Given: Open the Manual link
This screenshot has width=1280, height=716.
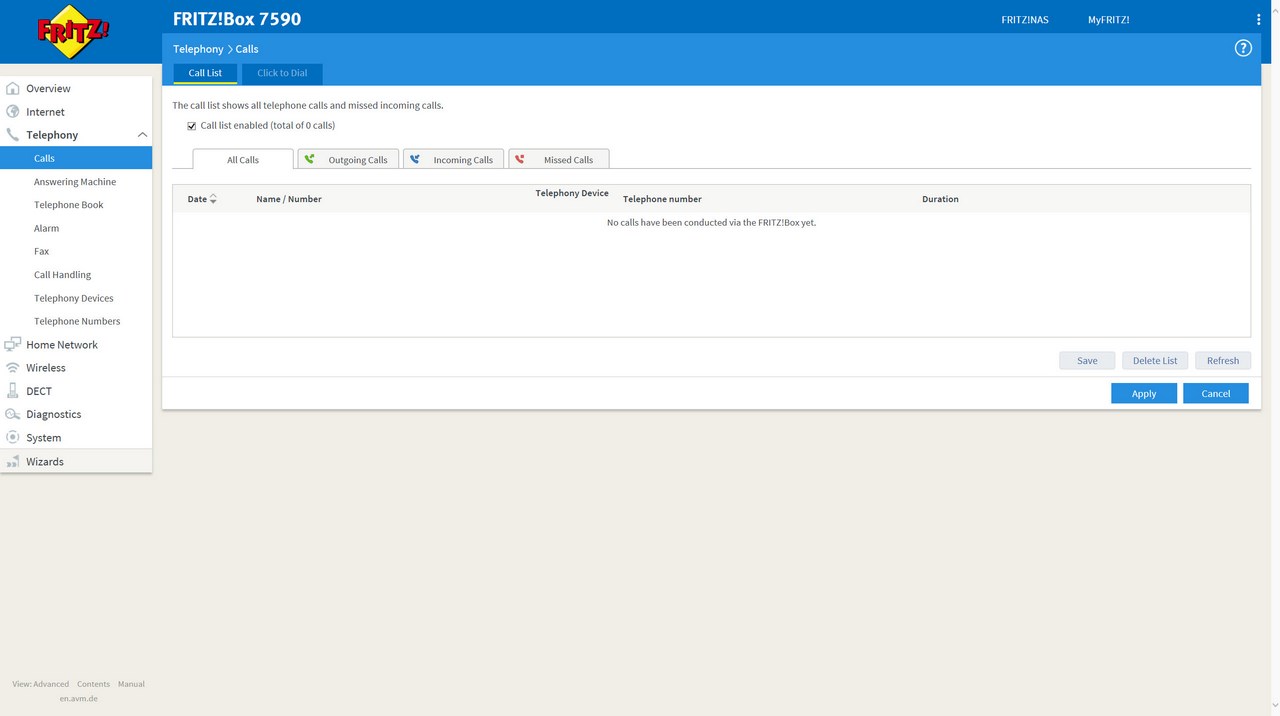Looking at the screenshot, I should pos(131,684).
